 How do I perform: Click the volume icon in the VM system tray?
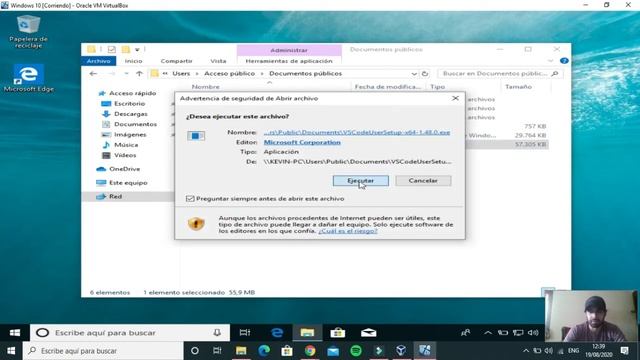[x=533, y=333]
